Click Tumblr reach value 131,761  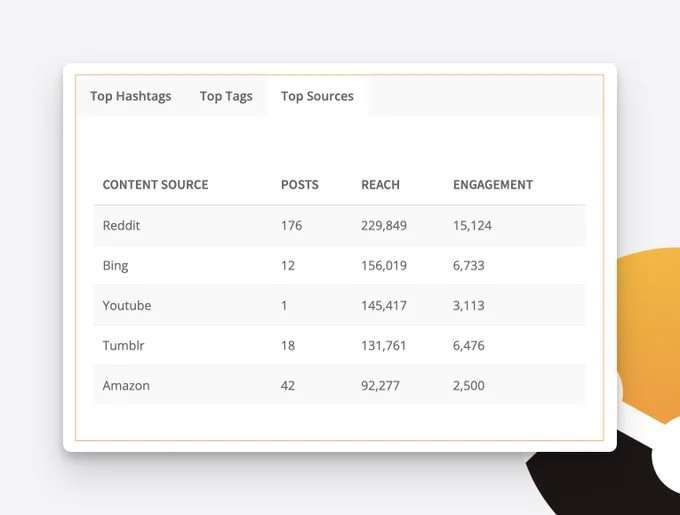pyautogui.click(x=383, y=346)
